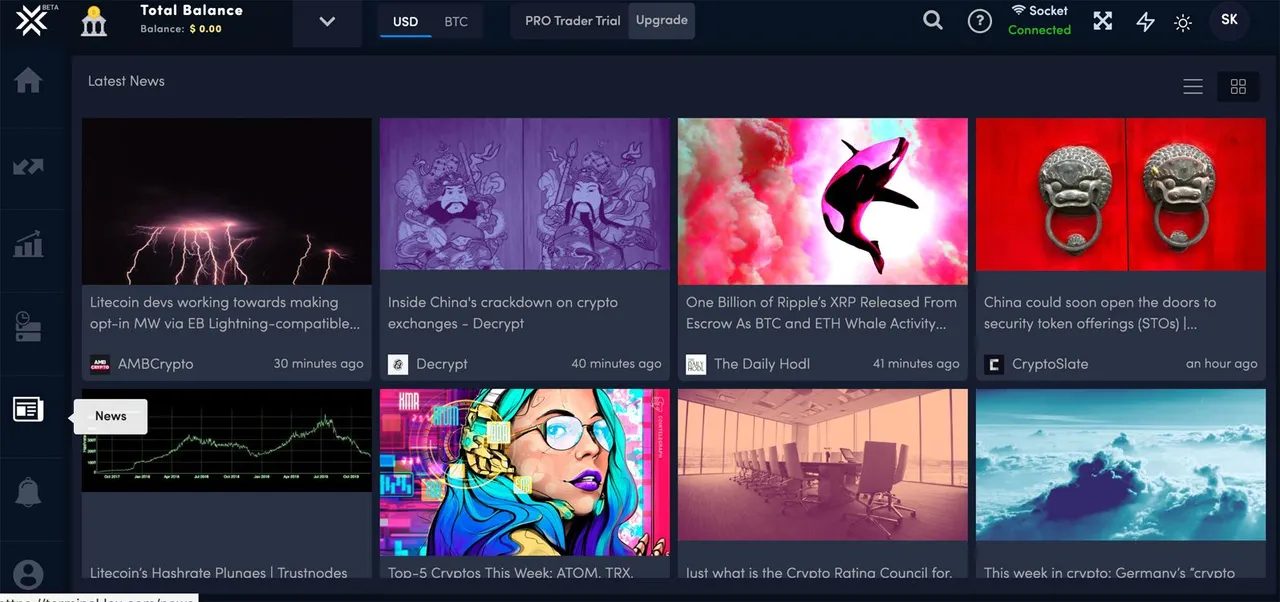Click the PRO Trader Trial label
This screenshot has width=1280, height=602.
tap(572, 21)
